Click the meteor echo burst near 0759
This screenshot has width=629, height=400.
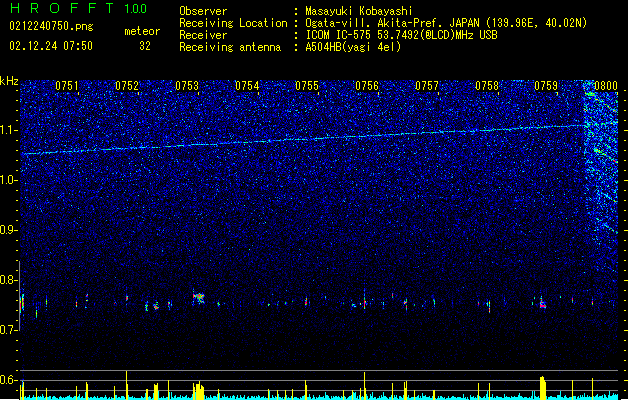[x=542, y=303]
